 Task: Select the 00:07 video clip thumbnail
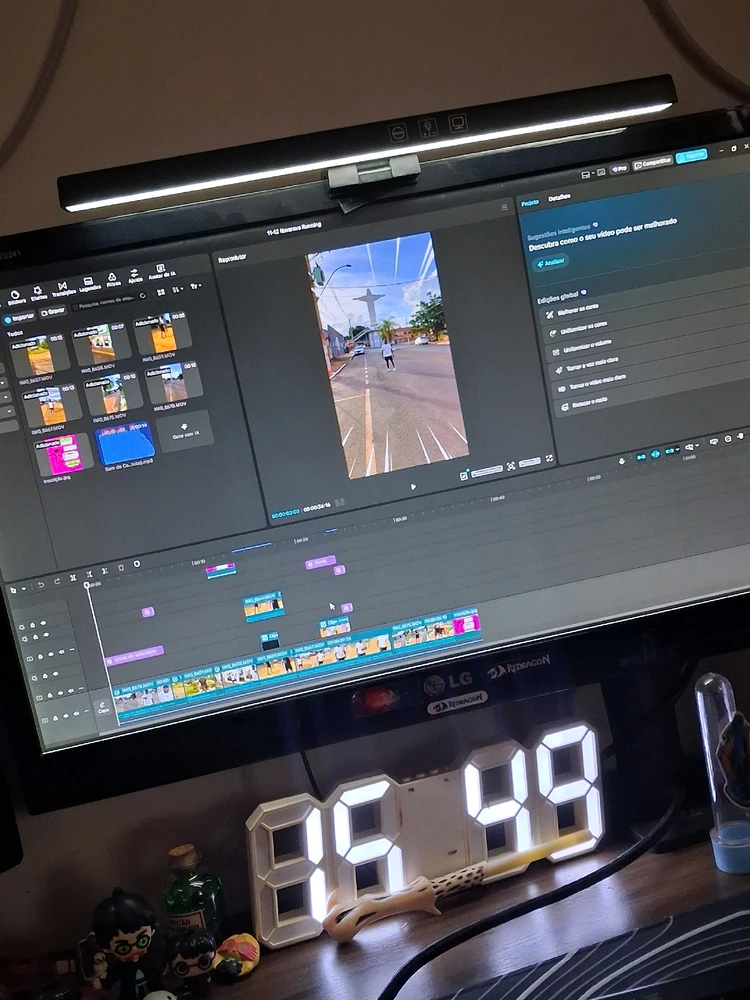click(x=101, y=343)
